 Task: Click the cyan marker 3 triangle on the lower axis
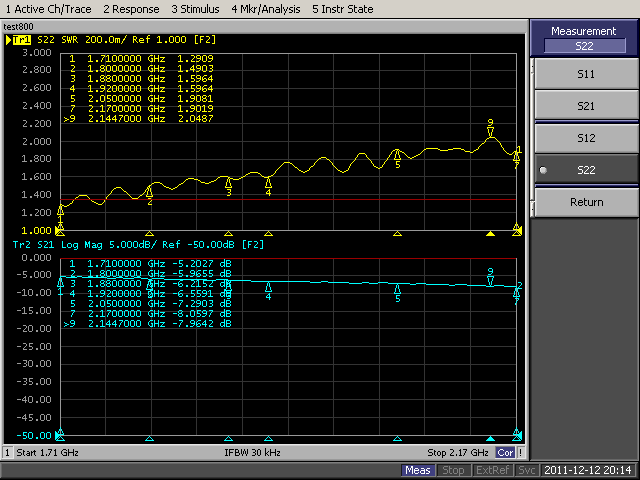pos(229,439)
